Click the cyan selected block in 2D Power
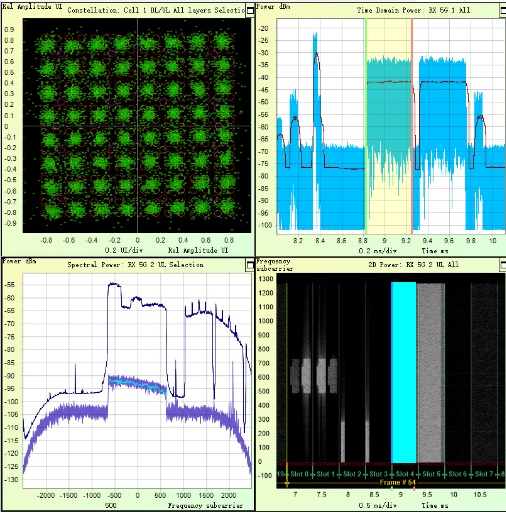The width and height of the screenshot is (506, 512). [x=404, y=372]
